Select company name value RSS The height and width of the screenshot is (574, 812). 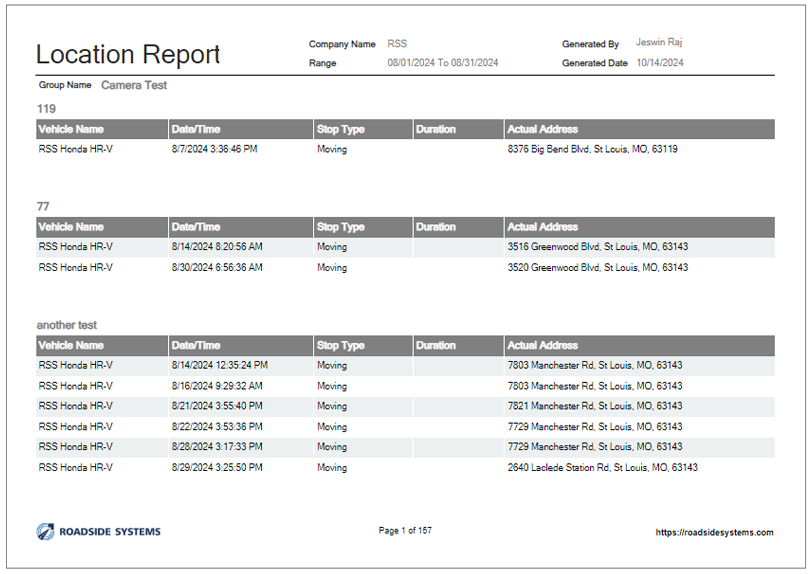397,44
